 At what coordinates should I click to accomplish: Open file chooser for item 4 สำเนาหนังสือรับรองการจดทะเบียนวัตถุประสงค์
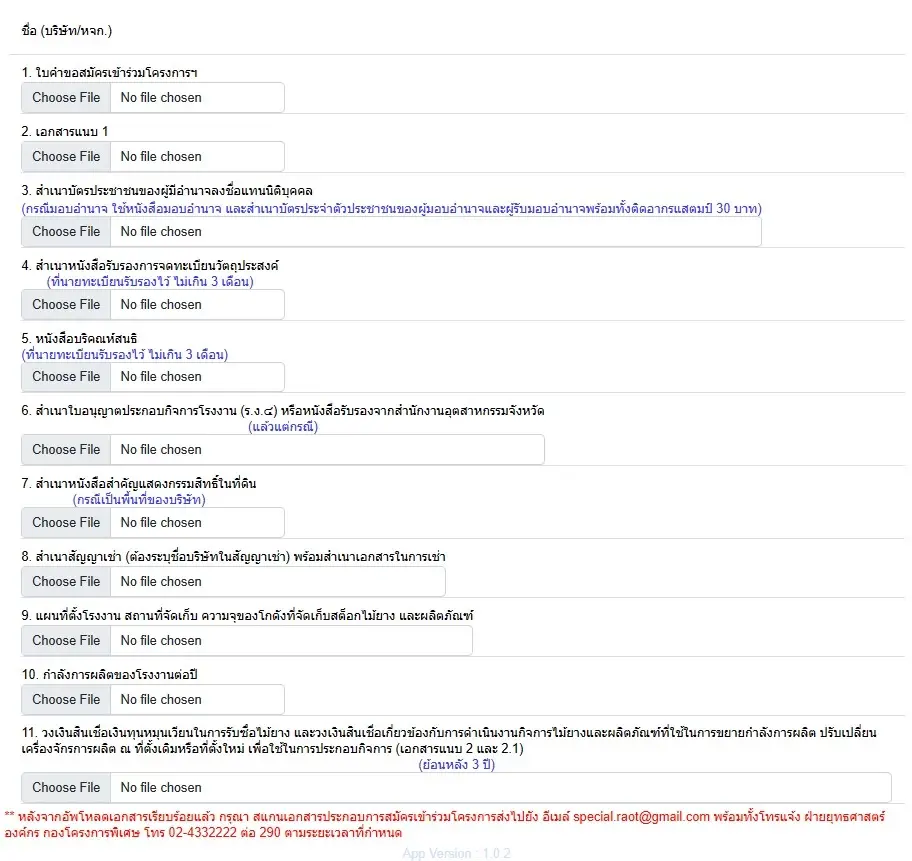66,304
